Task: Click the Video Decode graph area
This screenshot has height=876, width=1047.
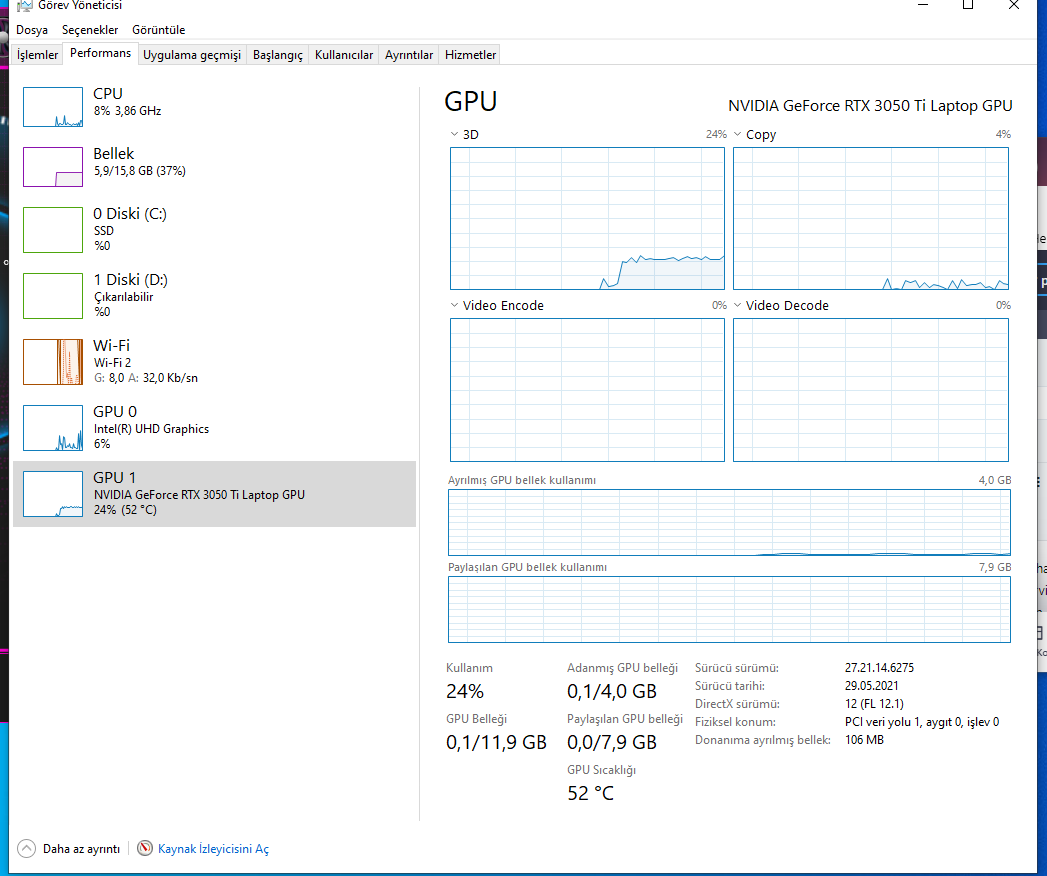Action: [x=871, y=390]
